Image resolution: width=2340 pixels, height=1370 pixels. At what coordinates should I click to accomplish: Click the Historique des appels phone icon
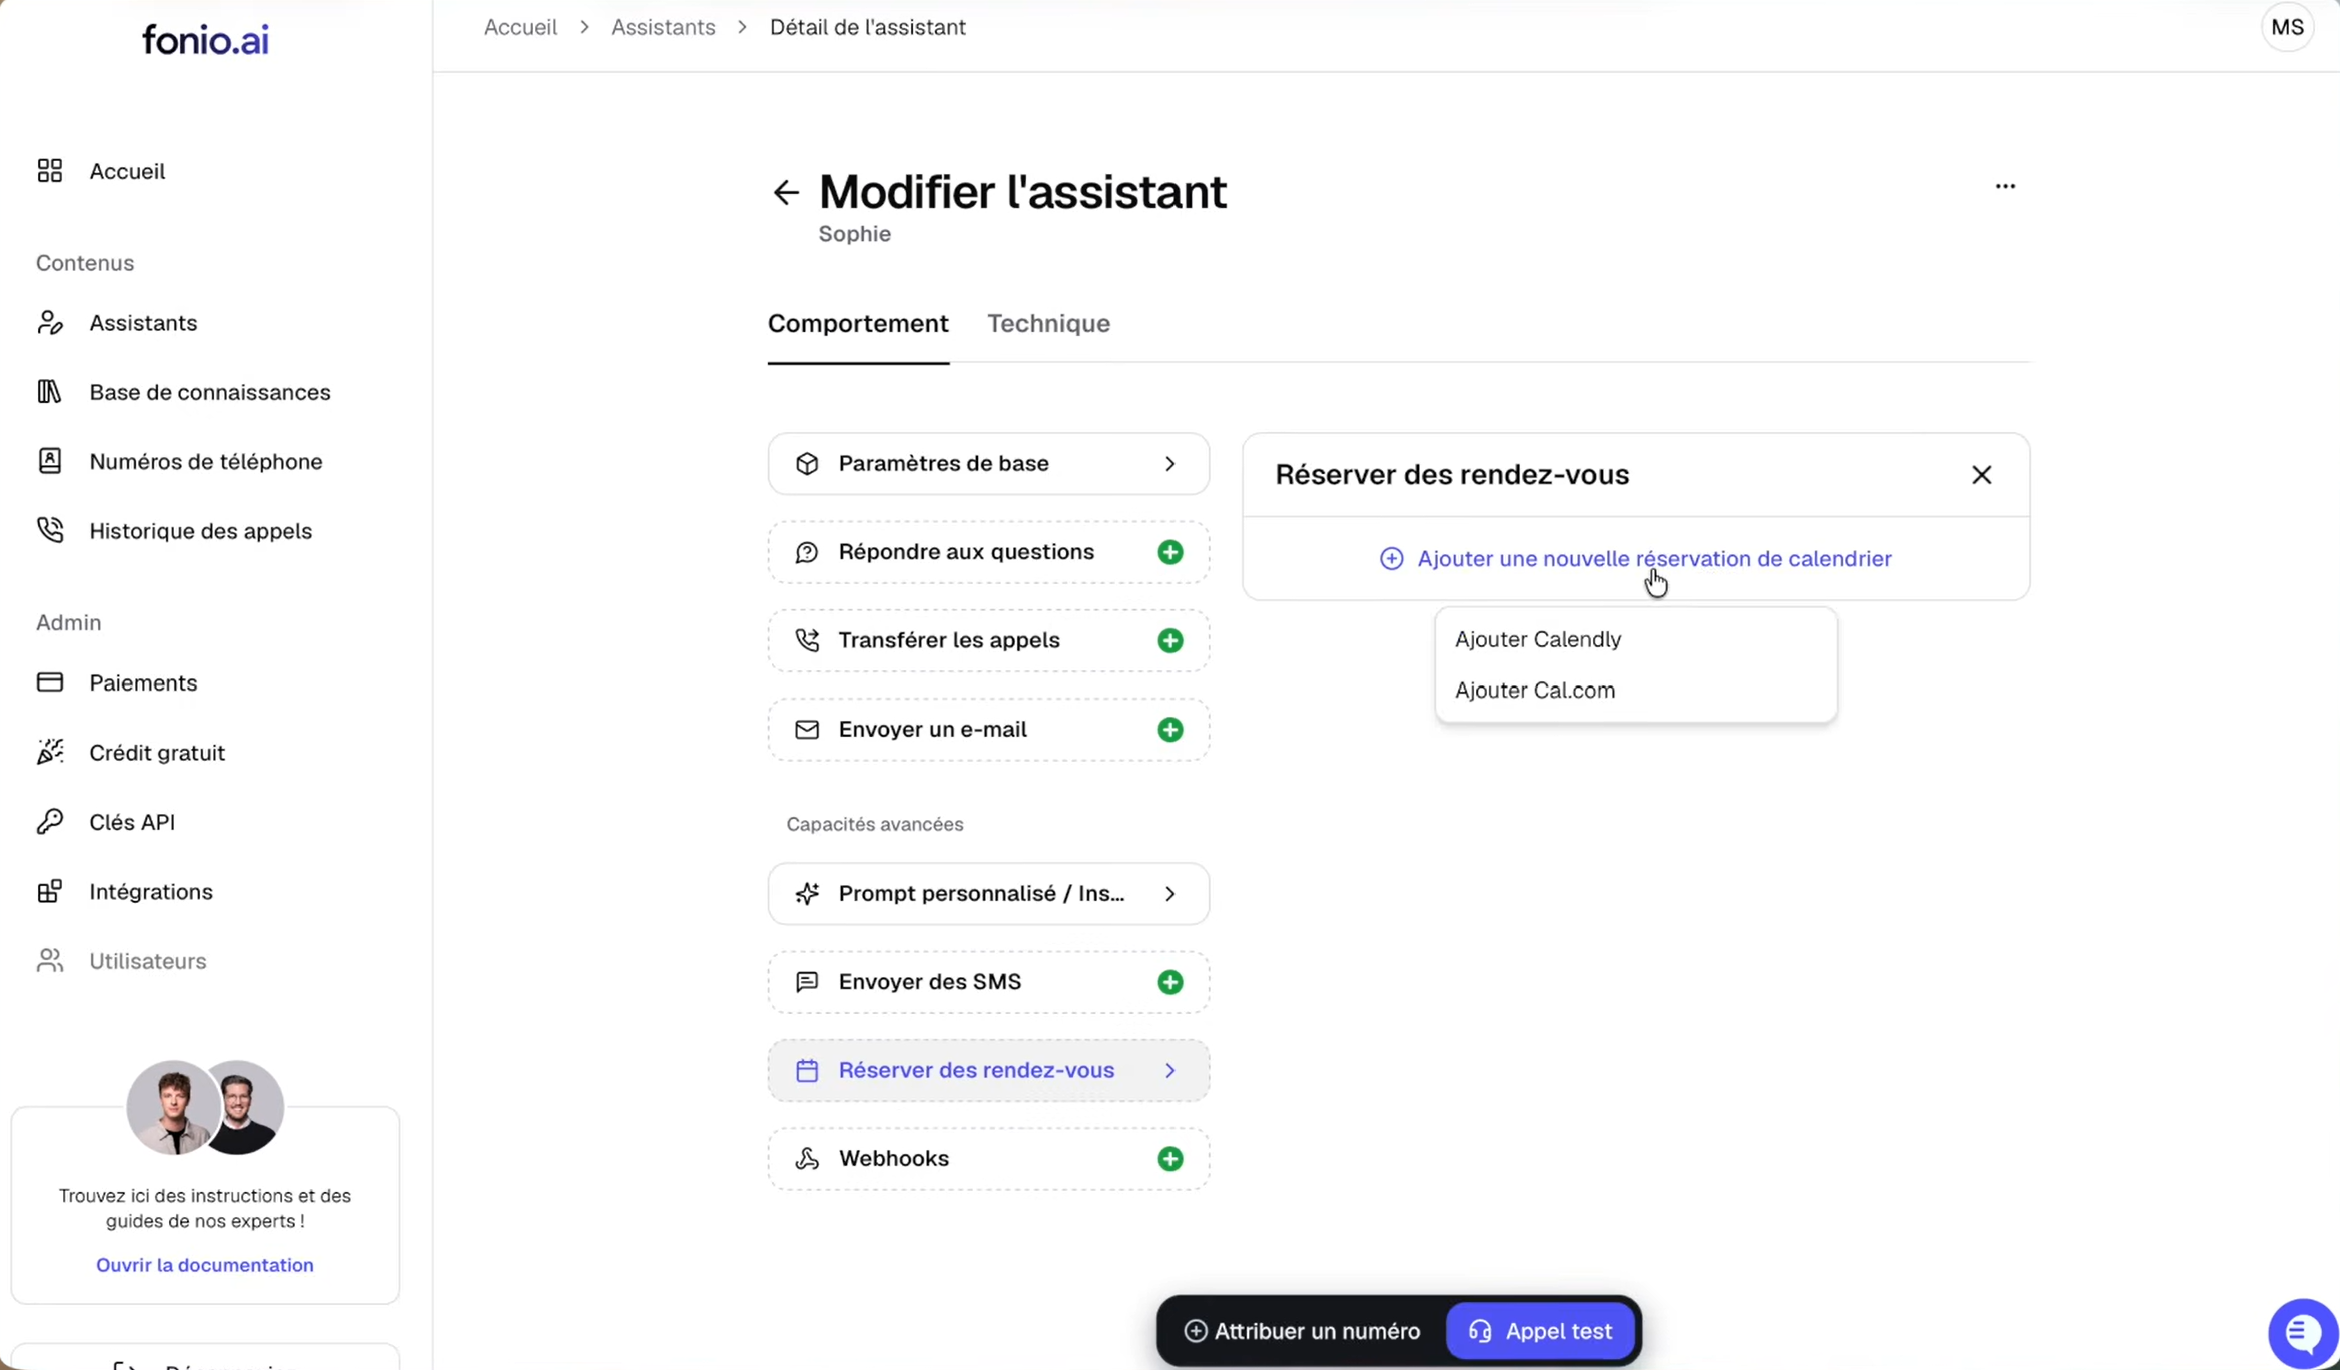[50, 530]
